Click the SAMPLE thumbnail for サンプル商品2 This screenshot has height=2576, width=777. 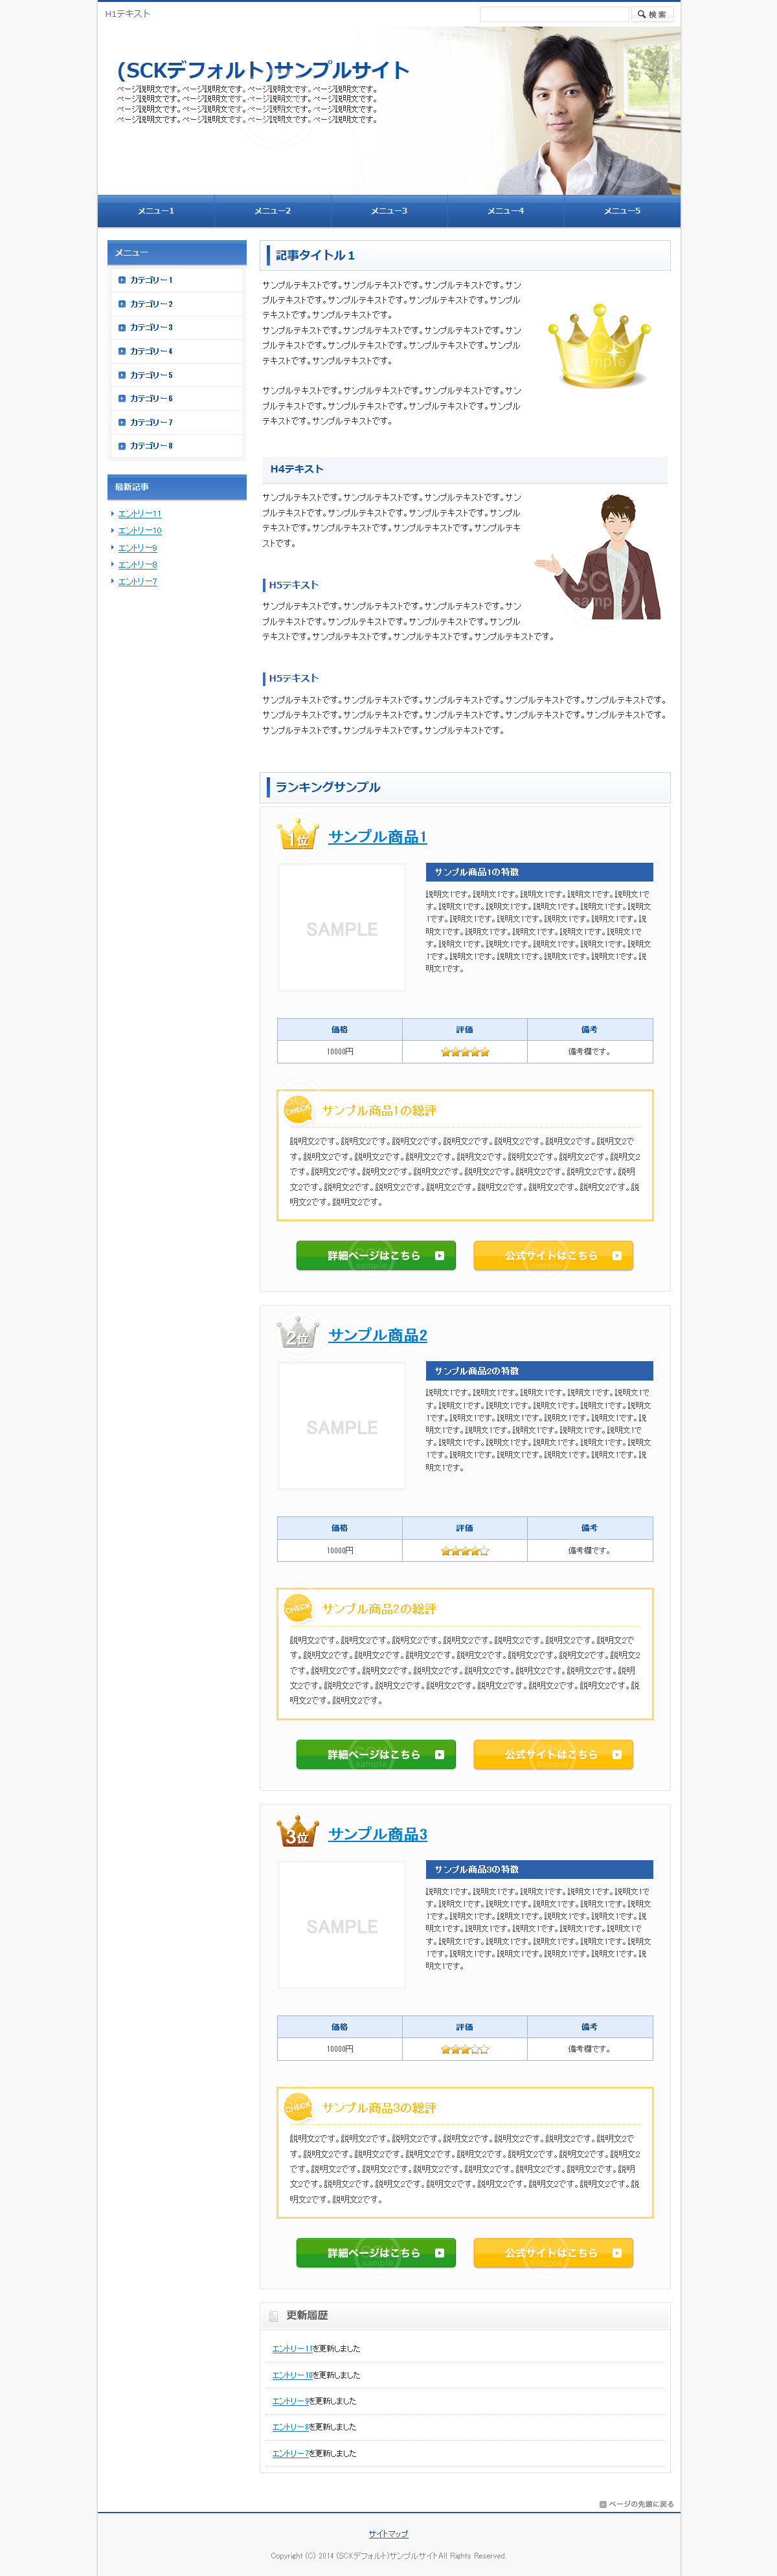342,1427
